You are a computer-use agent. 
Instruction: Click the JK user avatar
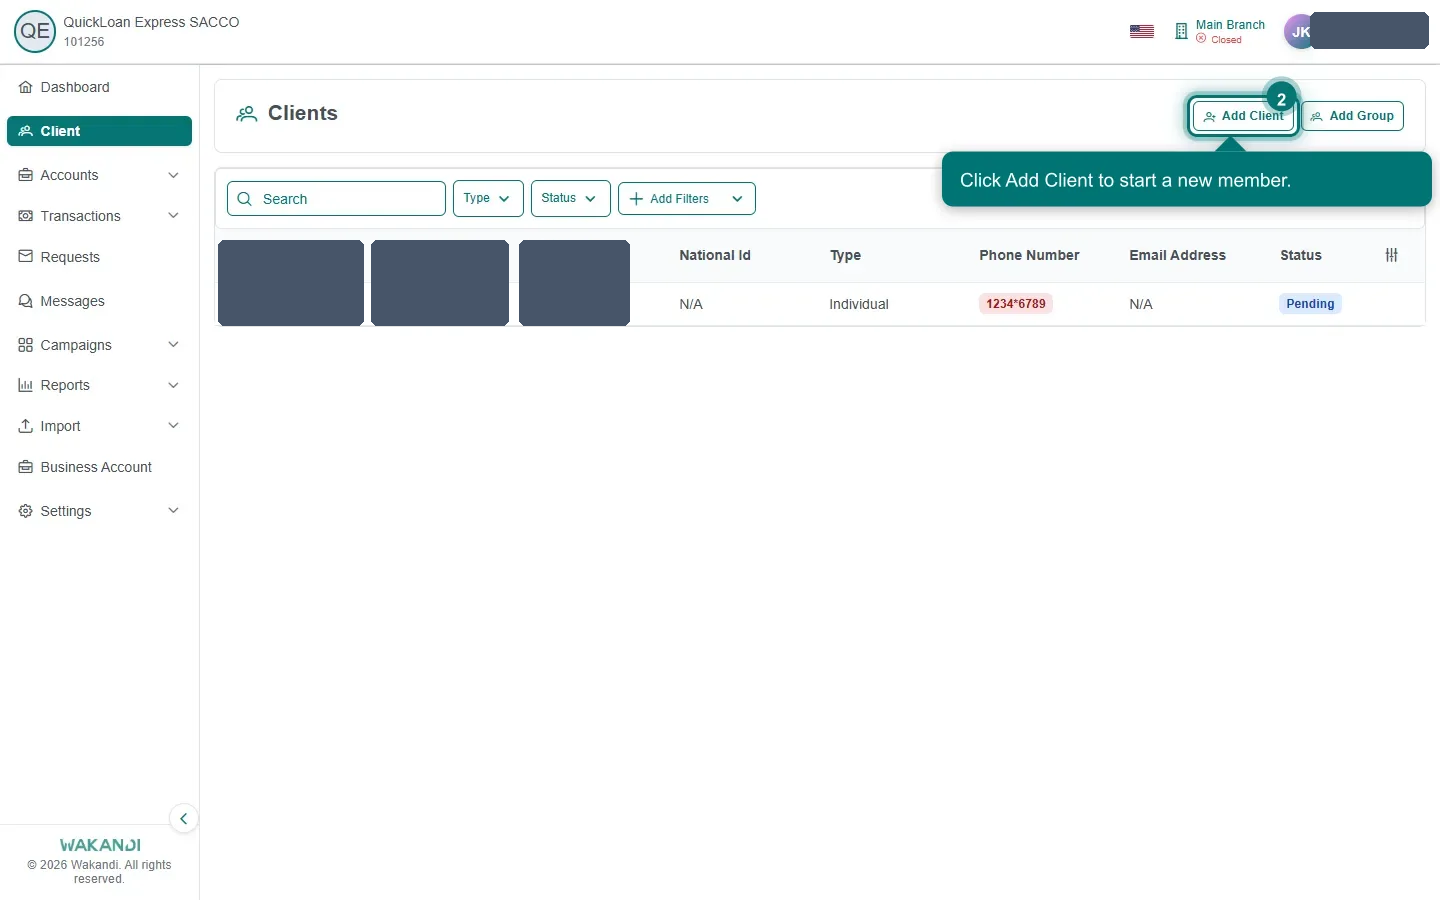point(1300,32)
